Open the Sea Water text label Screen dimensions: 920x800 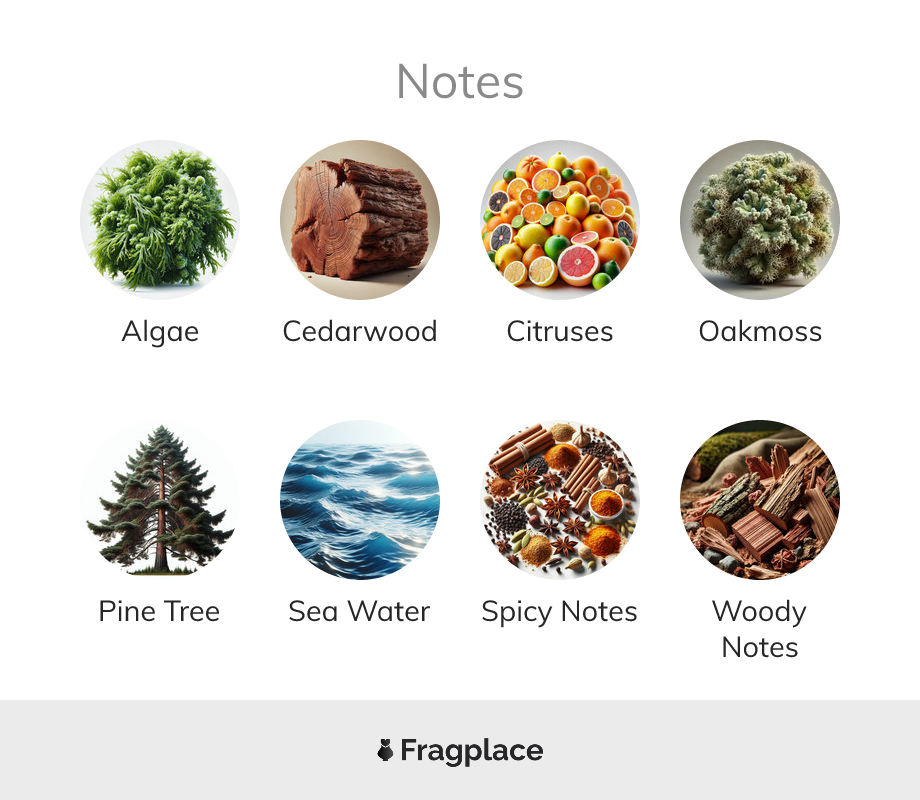click(359, 611)
